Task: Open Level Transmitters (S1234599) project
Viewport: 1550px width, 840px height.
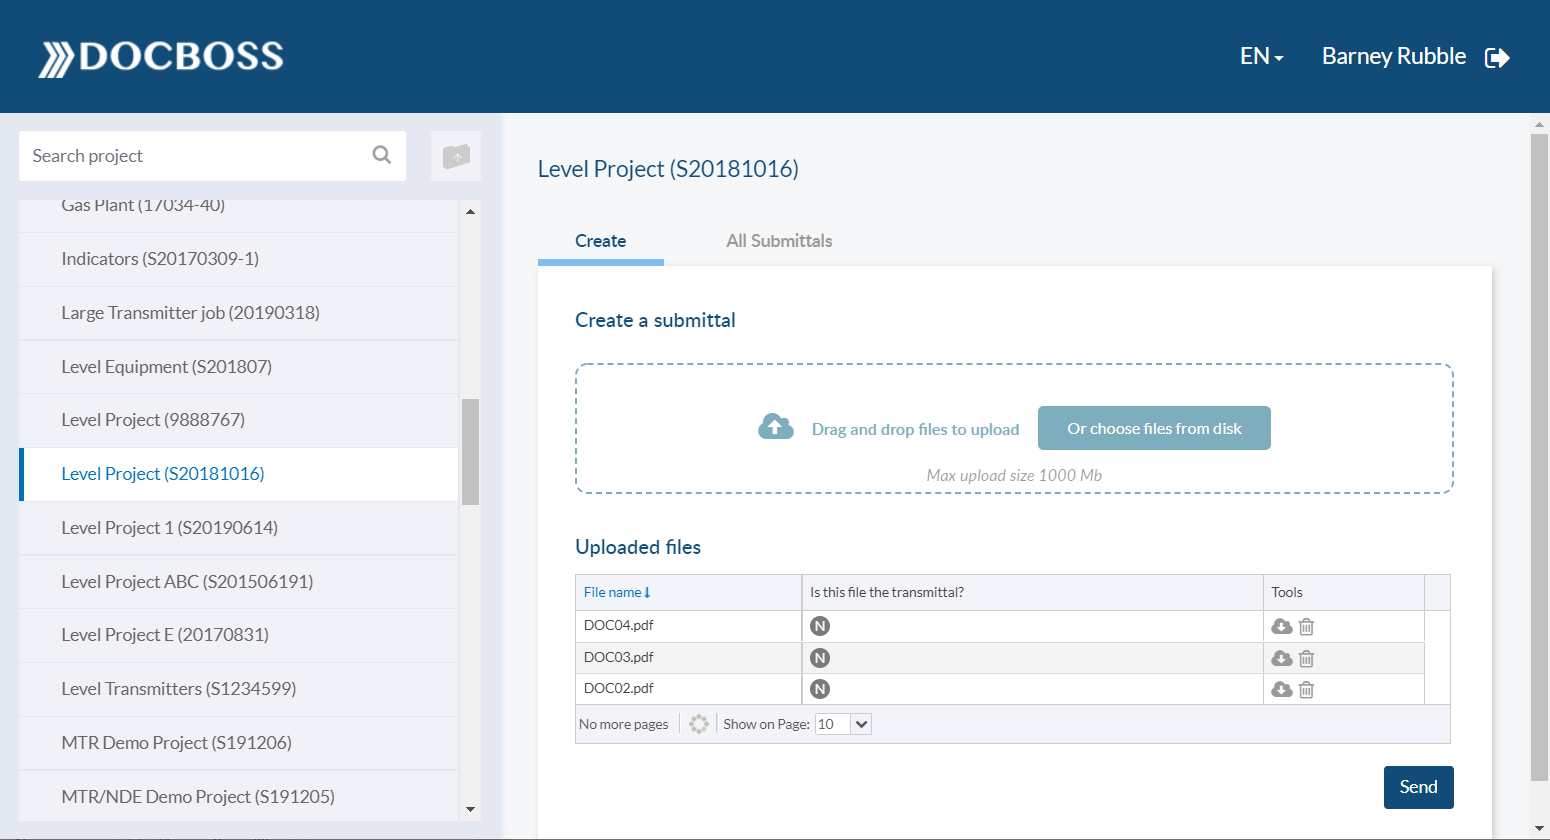Action: 239,689
